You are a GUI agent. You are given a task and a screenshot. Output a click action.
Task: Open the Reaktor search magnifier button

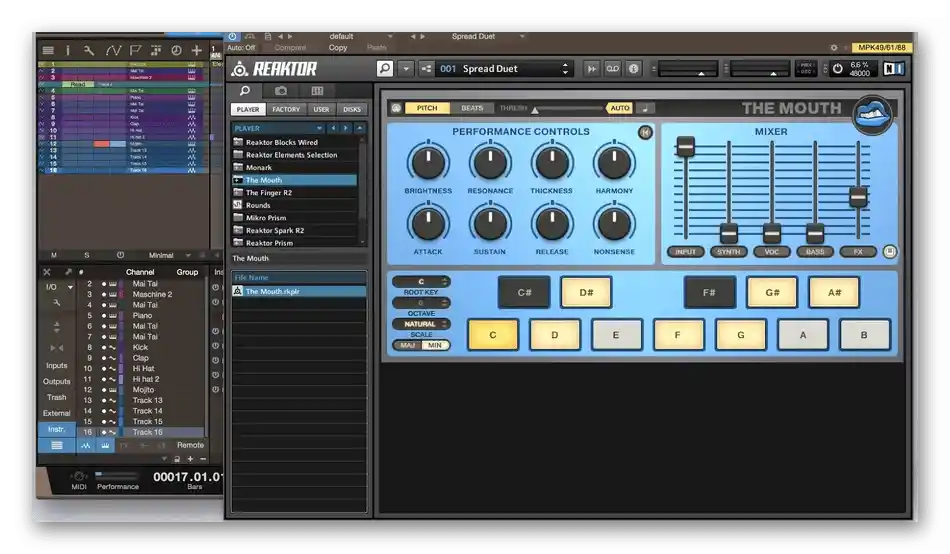pyautogui.click(x=385, y=68)
